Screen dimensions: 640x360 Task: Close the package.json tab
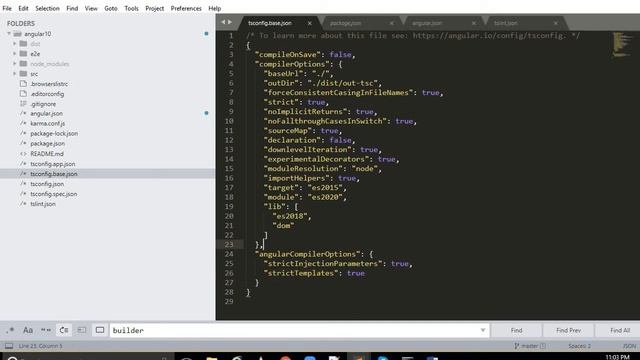(x=392, y=23)
